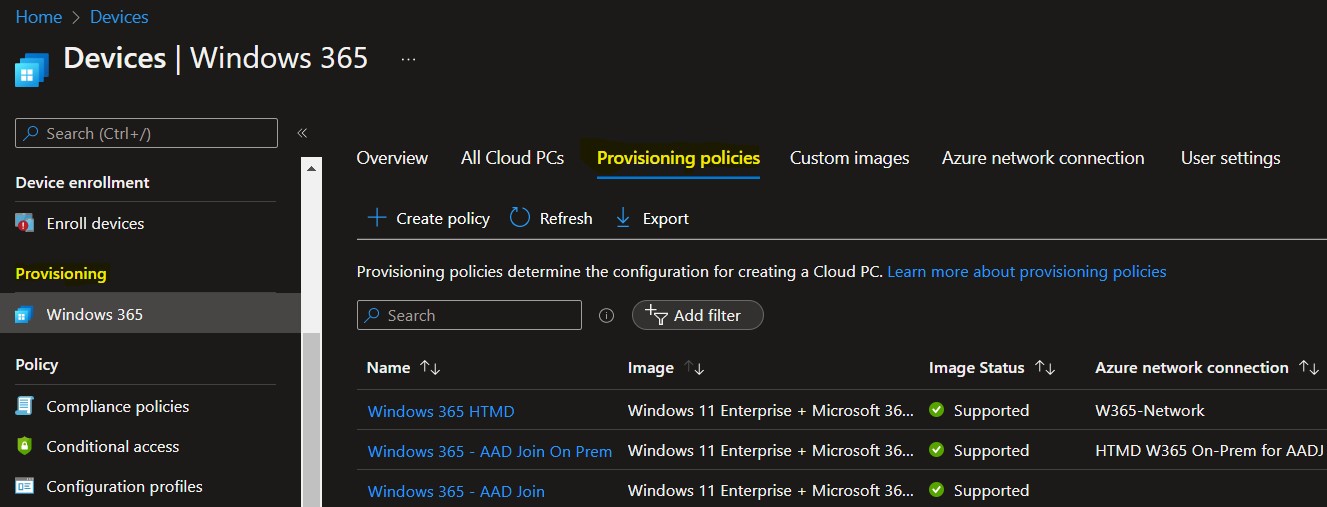Screen dimensions: 1327x507
Task: Open Learn more about provisioning policies link
Action: pos(1027,271)
